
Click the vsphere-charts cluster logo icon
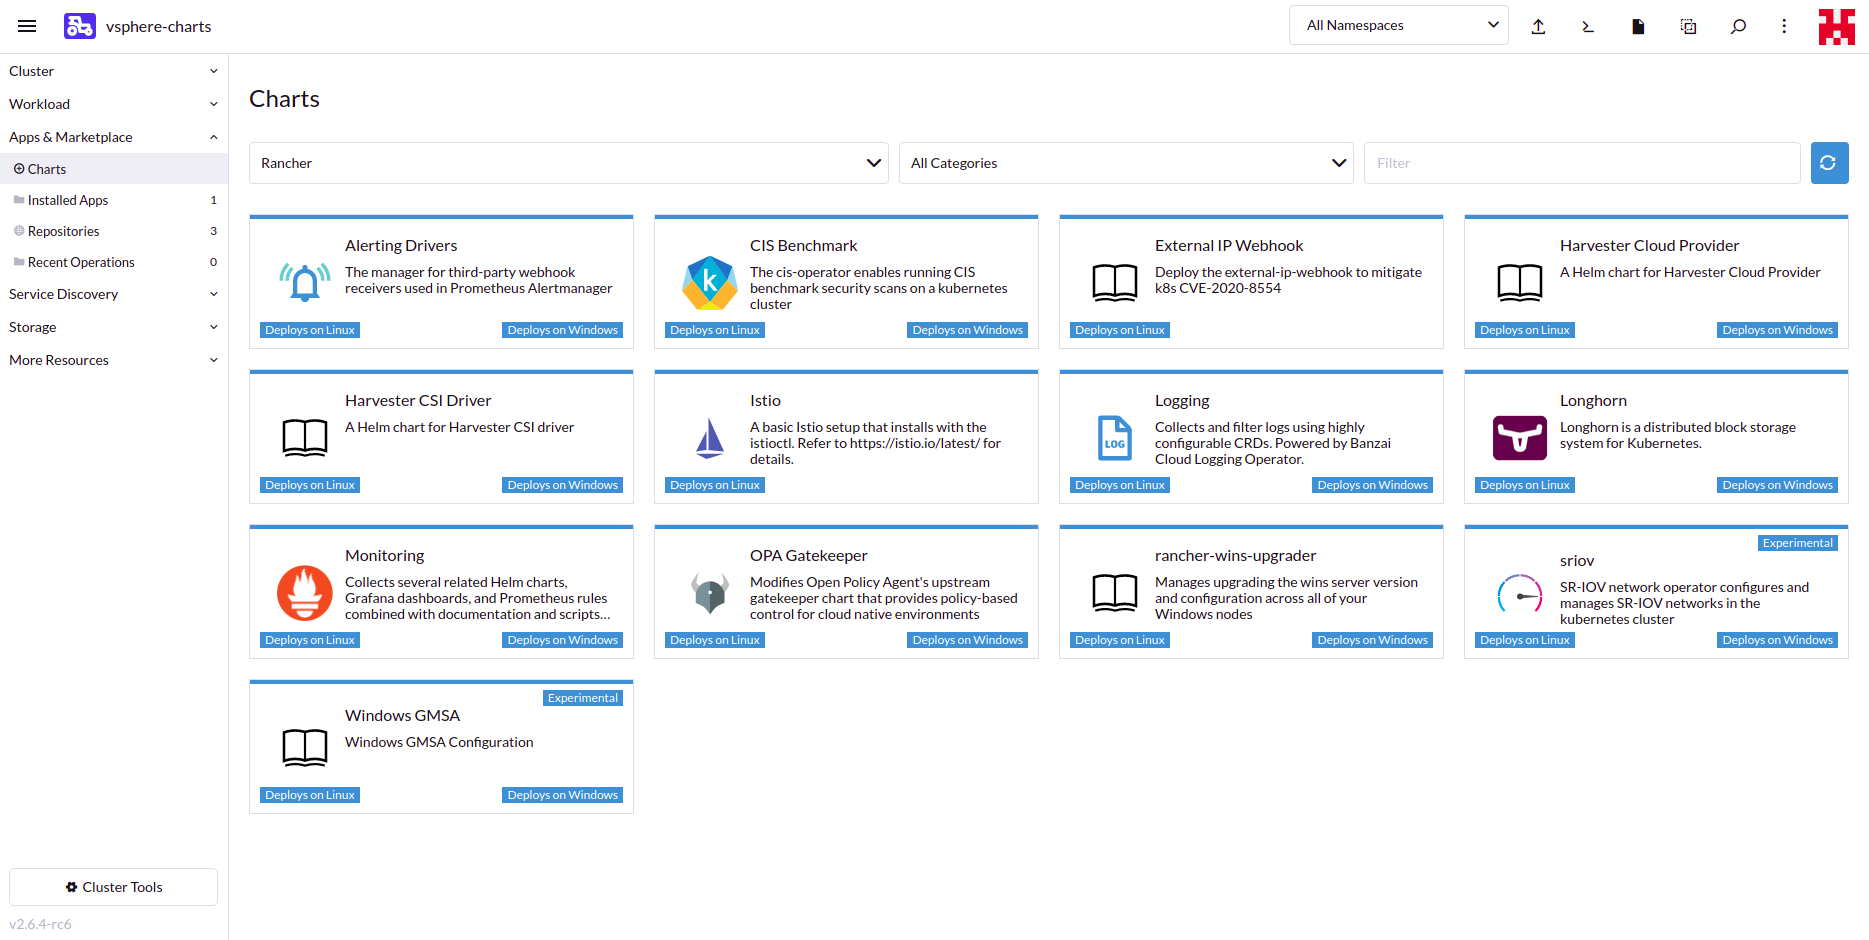80,26
